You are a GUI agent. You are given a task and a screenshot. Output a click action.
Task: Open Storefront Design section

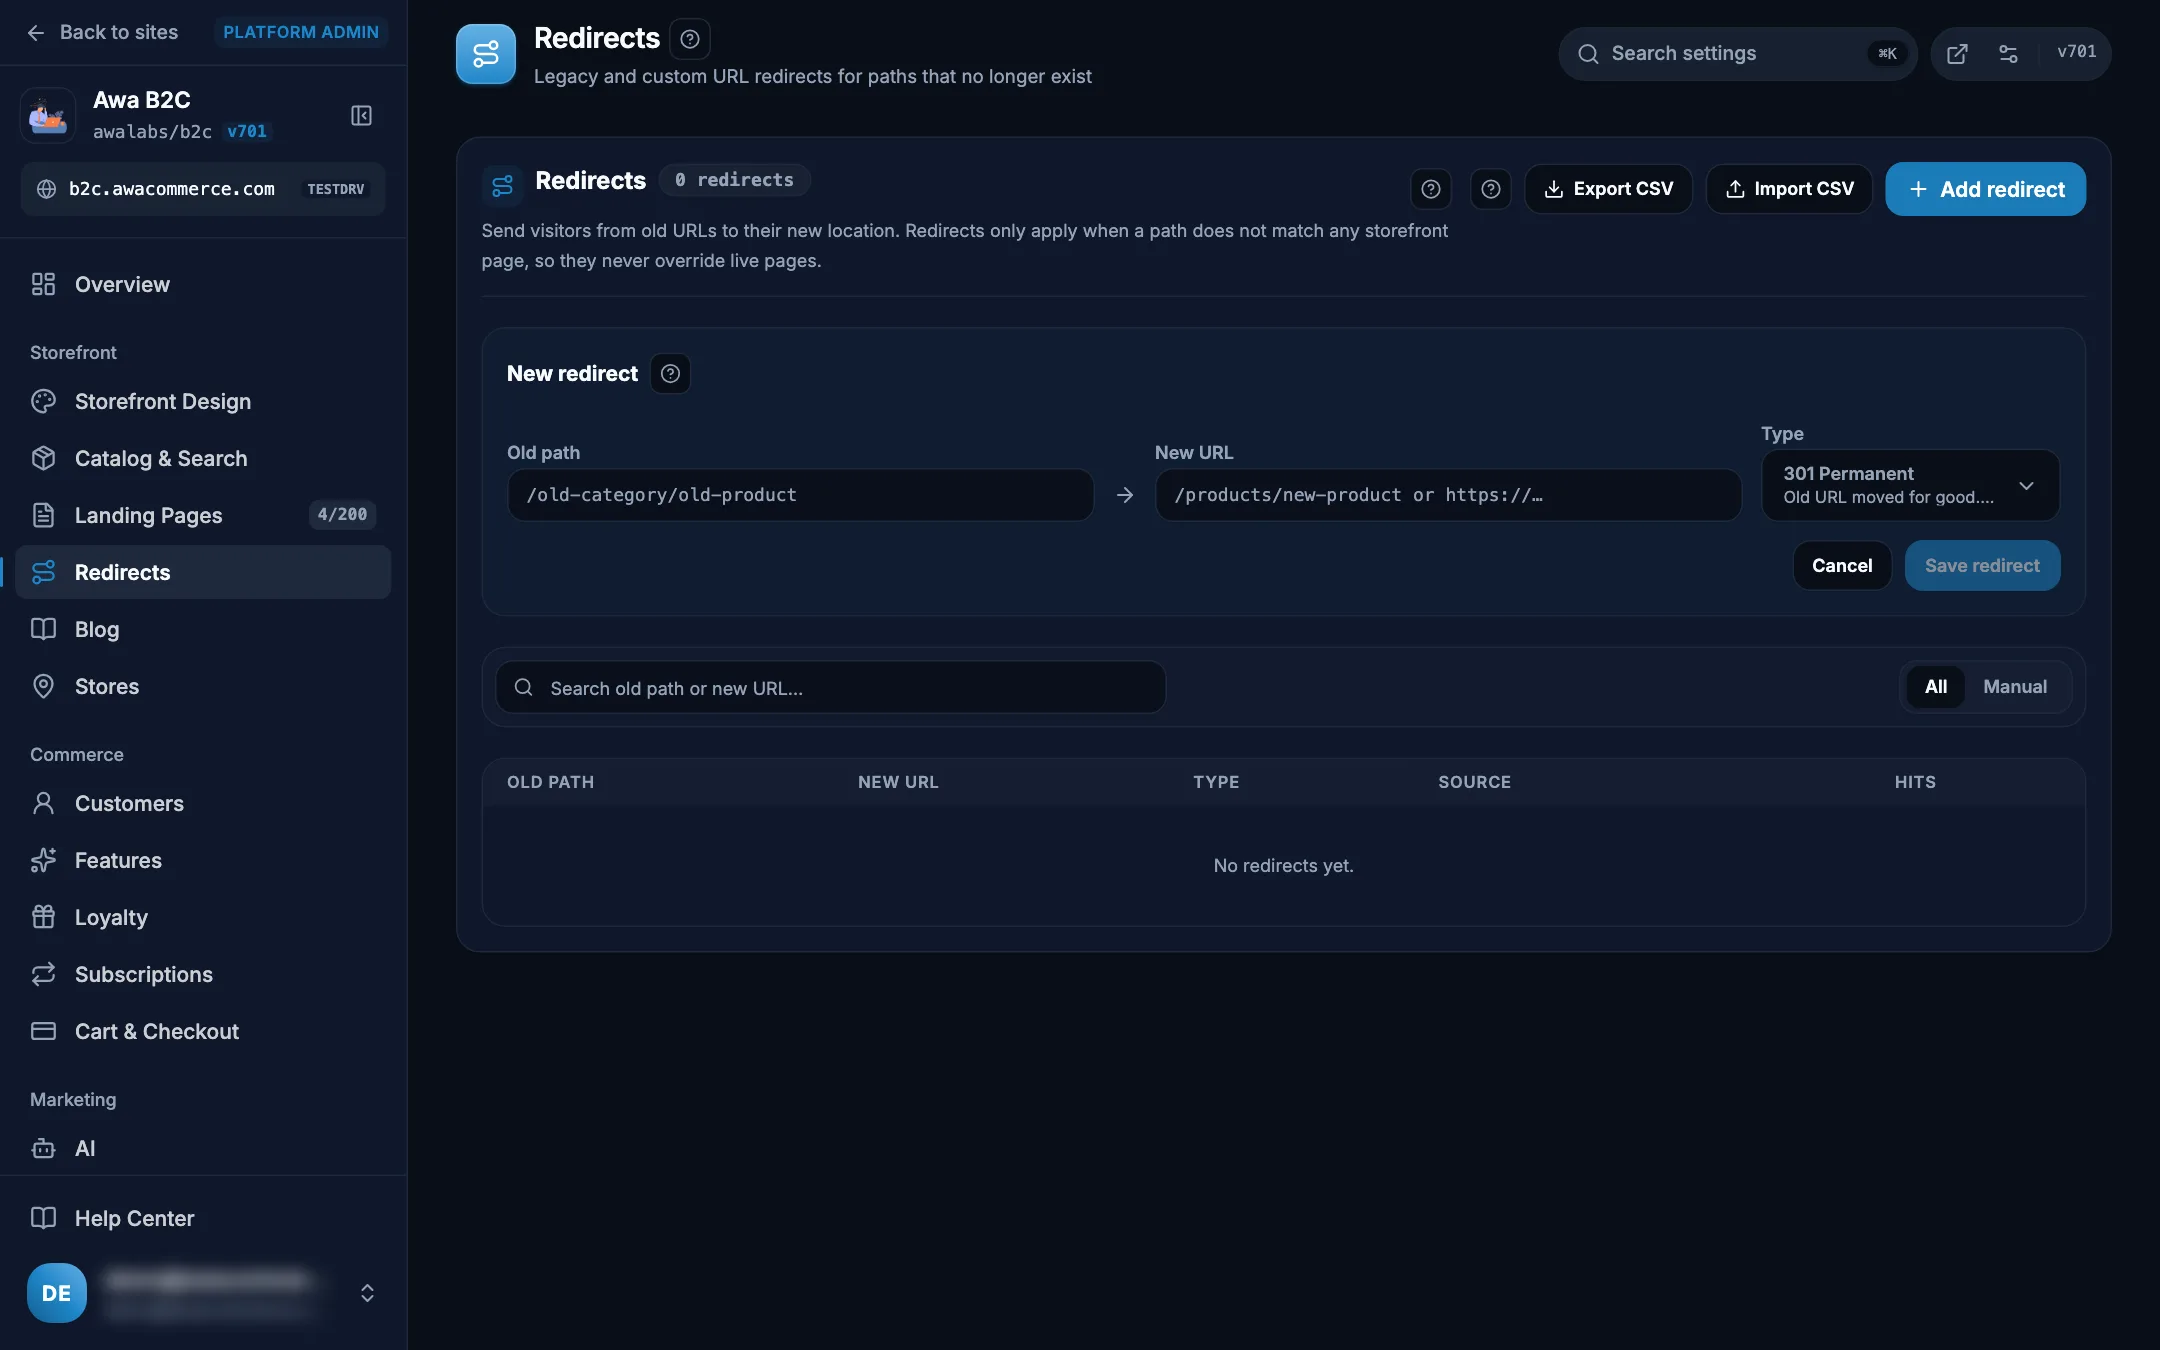coord(203,401)
